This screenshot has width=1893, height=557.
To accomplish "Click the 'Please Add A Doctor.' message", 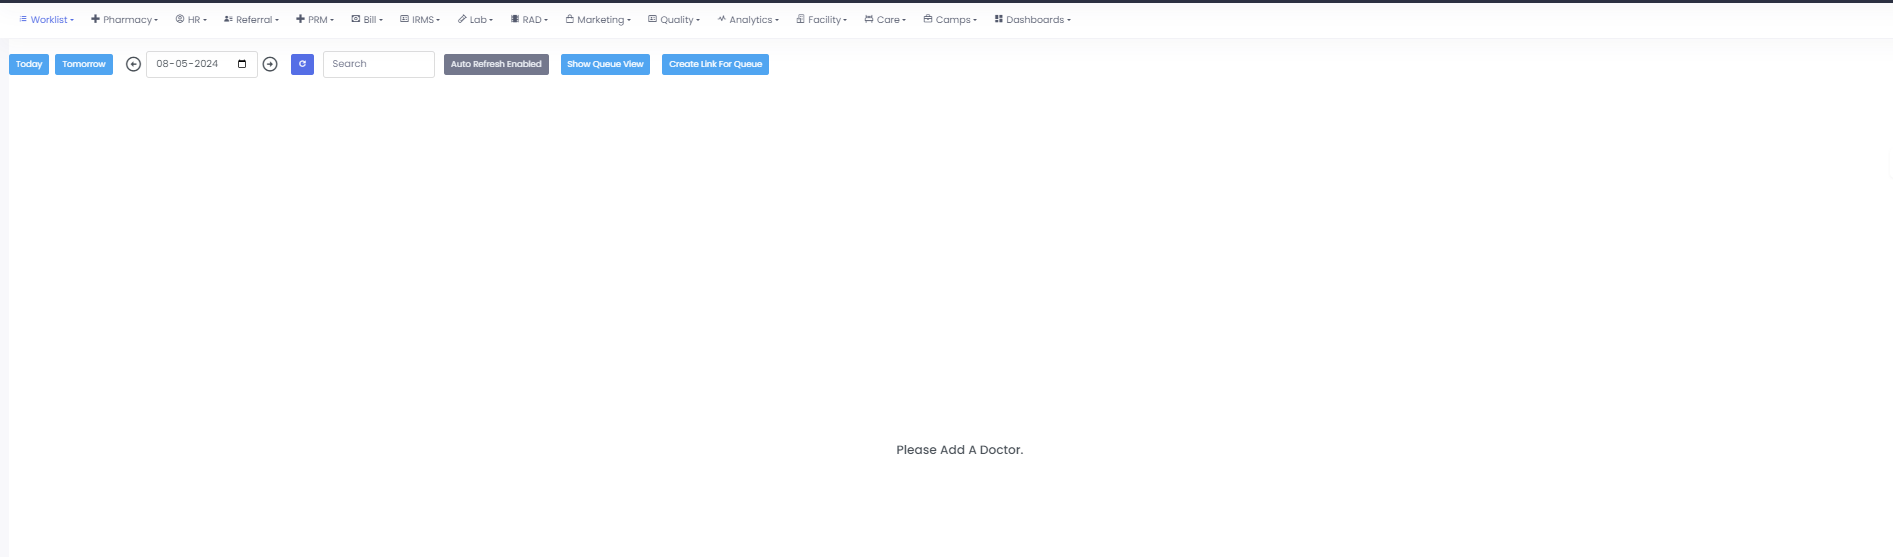I will (960, 450).
